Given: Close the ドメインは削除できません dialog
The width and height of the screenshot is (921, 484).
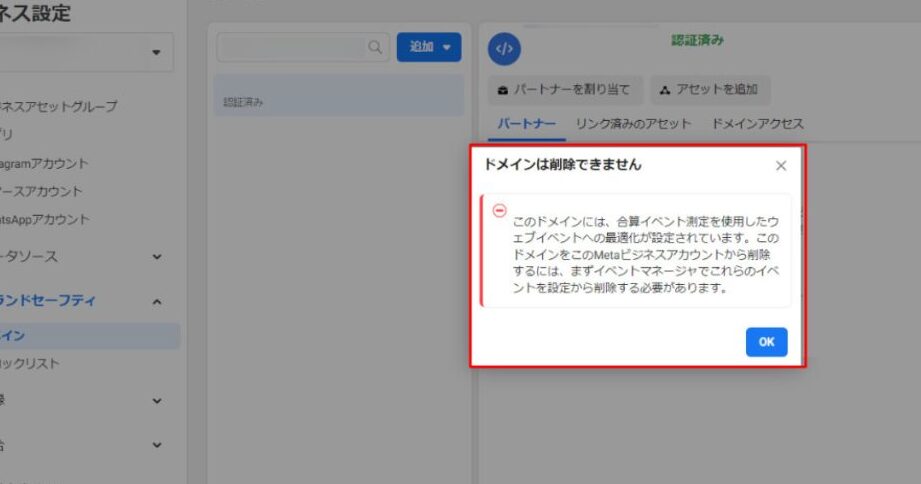Looking at the screenshot, I should tap(781, 166).
